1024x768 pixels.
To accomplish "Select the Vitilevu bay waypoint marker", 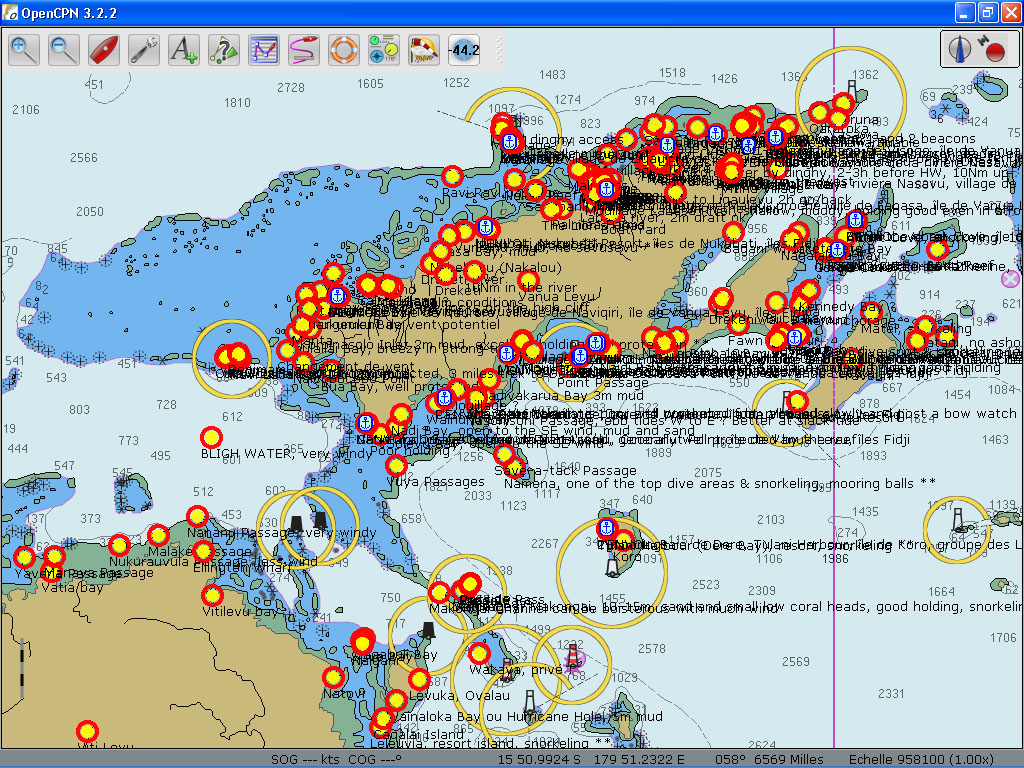I will pyautogui.click(x=212, y=596).
